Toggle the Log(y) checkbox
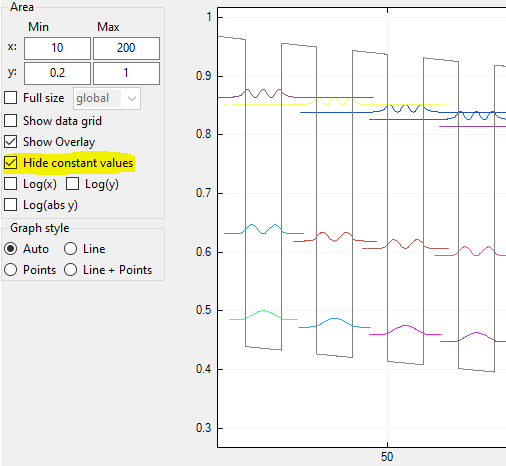Image resolution: width=506 pixels, height=466 pixels. [72, 184]
